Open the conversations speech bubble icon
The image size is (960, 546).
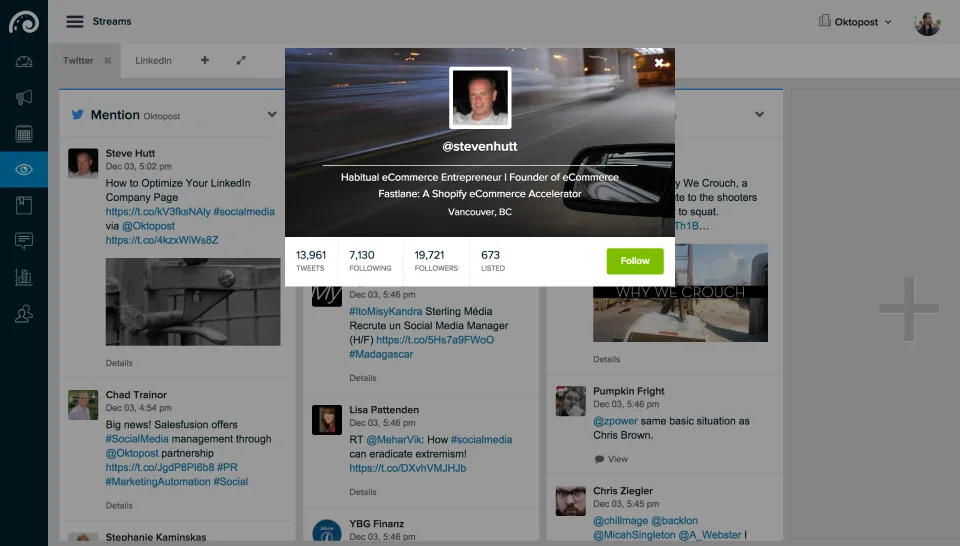[24, 241]
